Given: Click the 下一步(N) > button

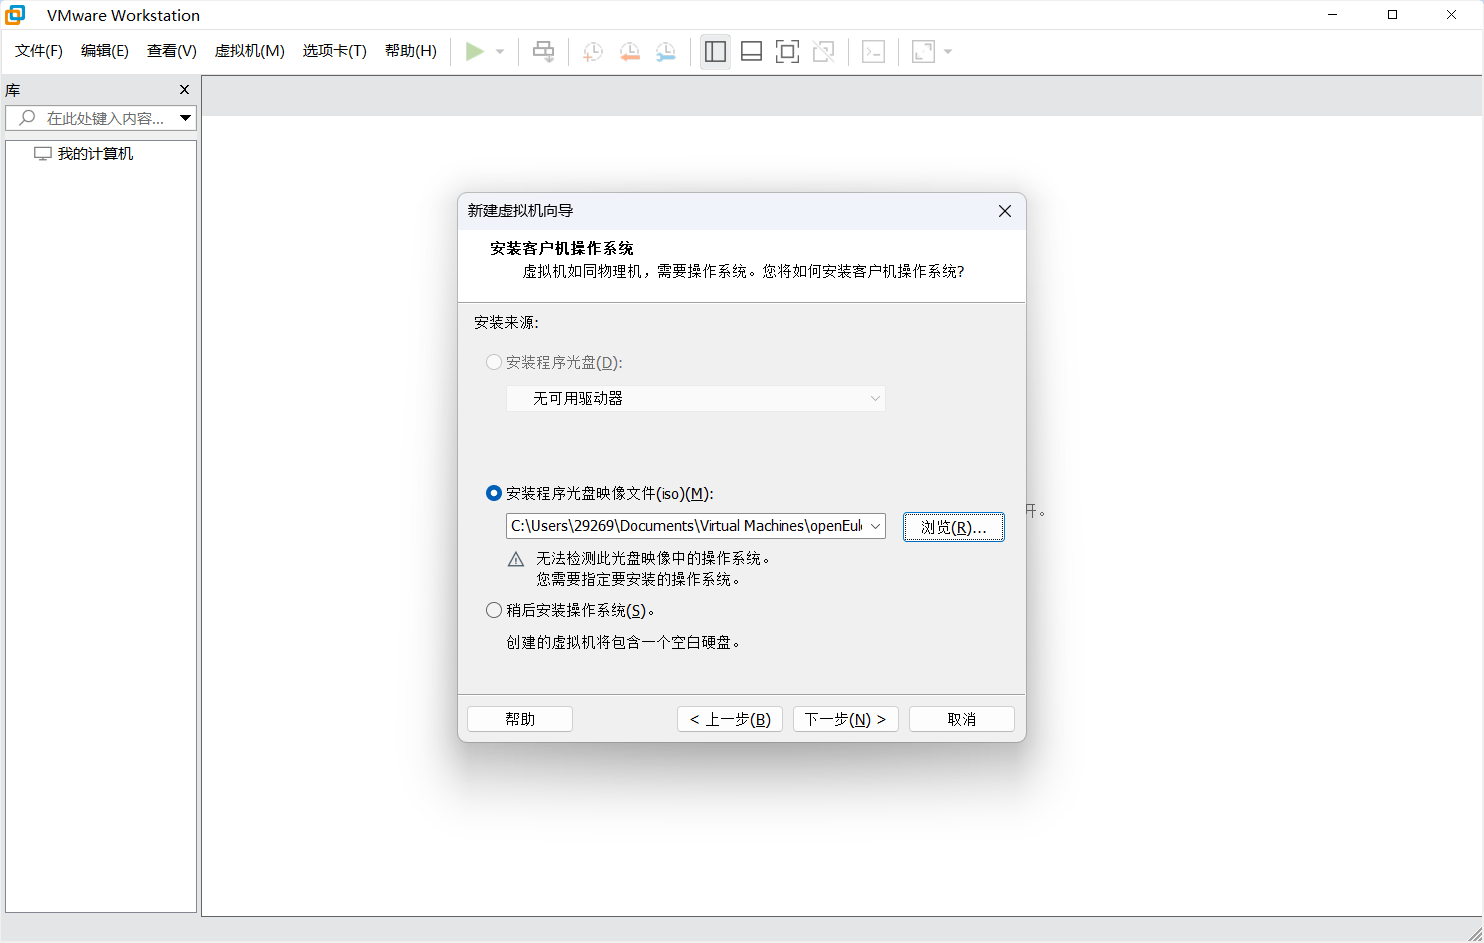Looking at the screenshot, I should [x=846, y=719].
